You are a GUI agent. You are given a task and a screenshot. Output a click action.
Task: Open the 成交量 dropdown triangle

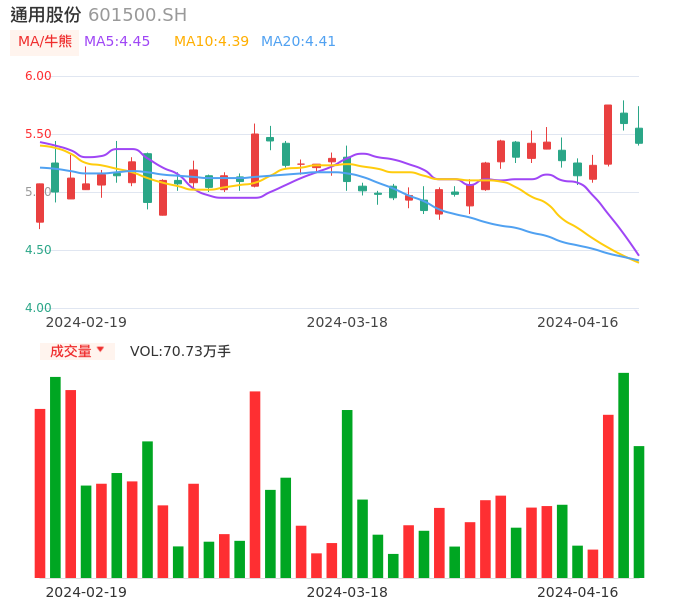100,350
